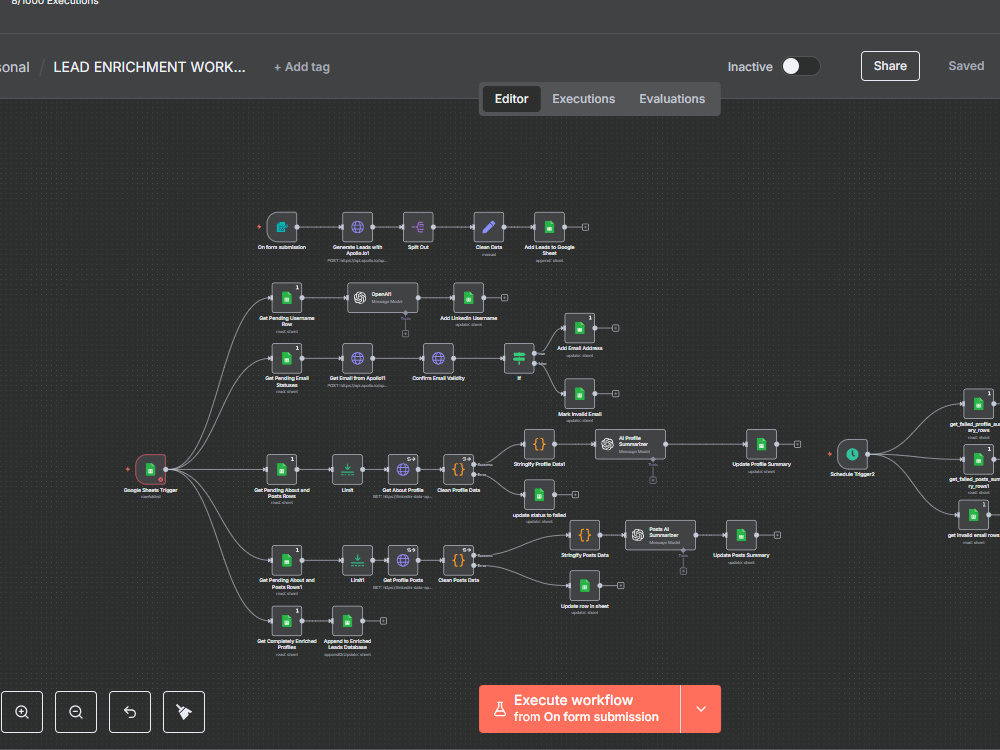
Task: Select Add Email Address sheet node
Action: pos(580,328)
